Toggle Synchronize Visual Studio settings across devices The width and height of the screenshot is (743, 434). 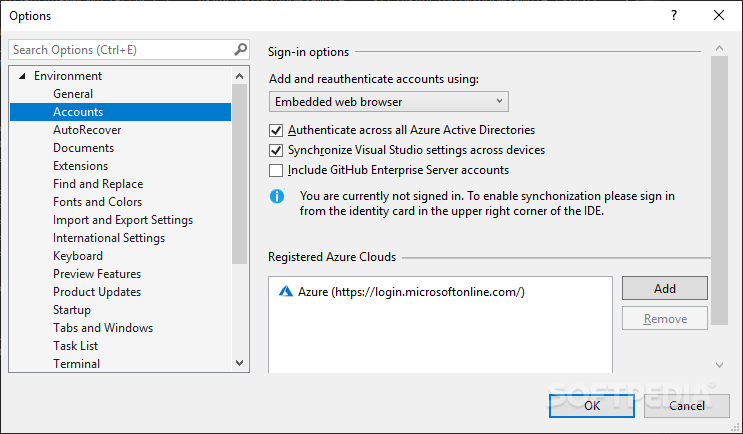point(276,150)
